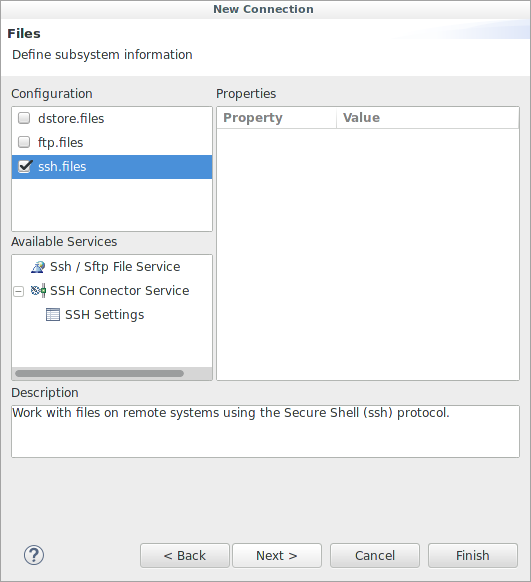Click the Available Services horizontal scrollbar

tap(99, 373)
